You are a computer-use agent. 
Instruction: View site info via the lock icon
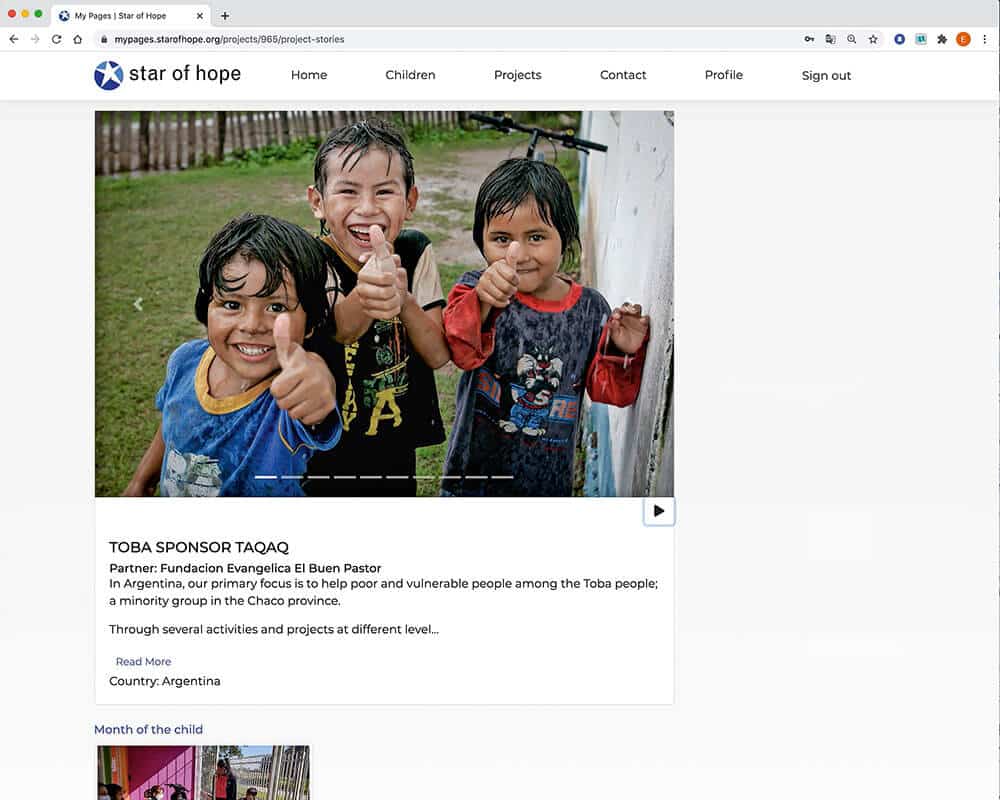coord(104,39)
